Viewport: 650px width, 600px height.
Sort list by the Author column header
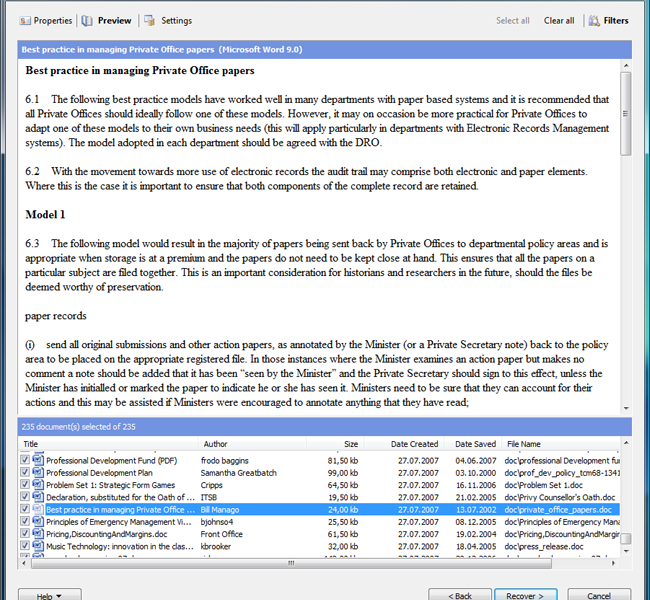pos(252,444)
